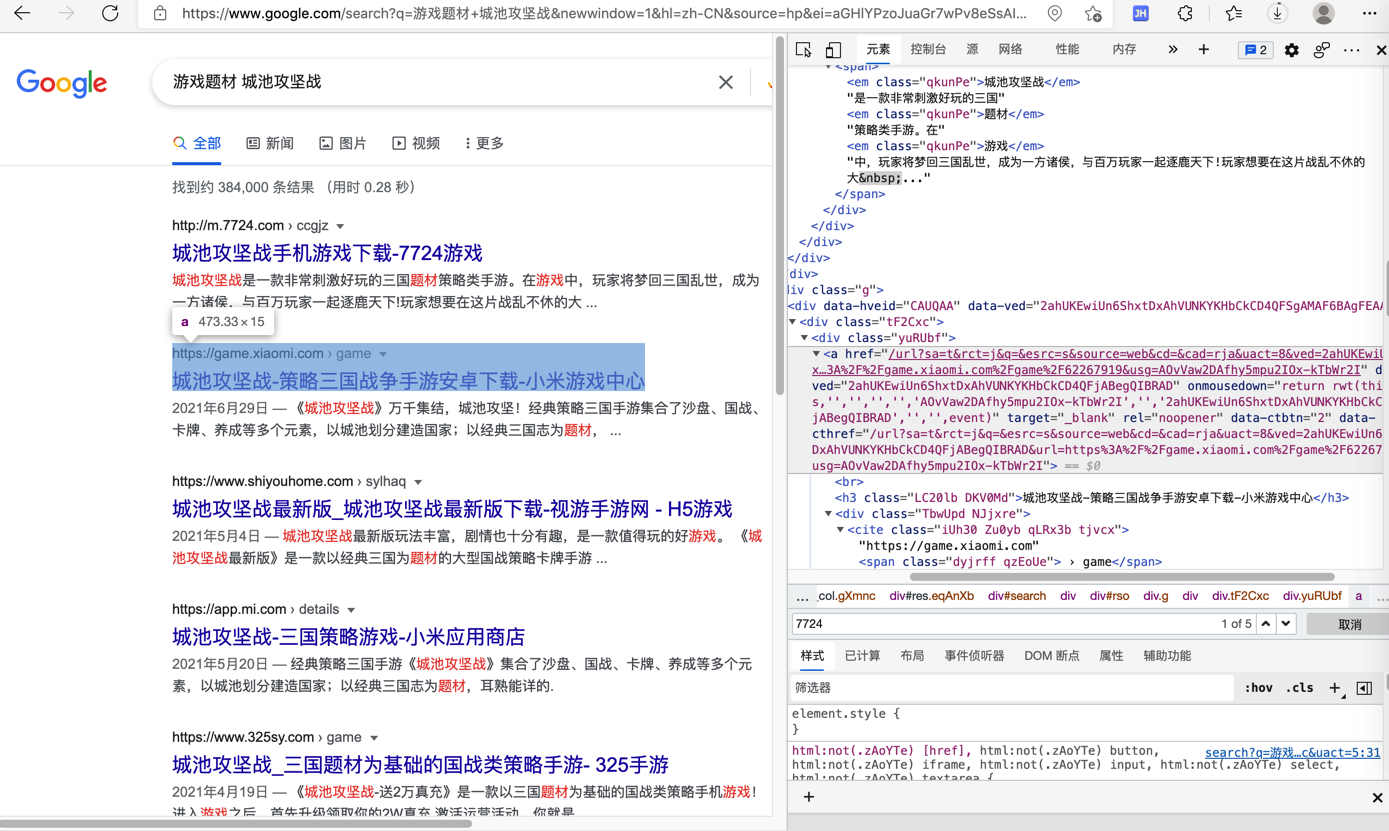Toggle the :hov element state panel
1389x831 pixels.
pyautogui.click(x=1259, y=688)
